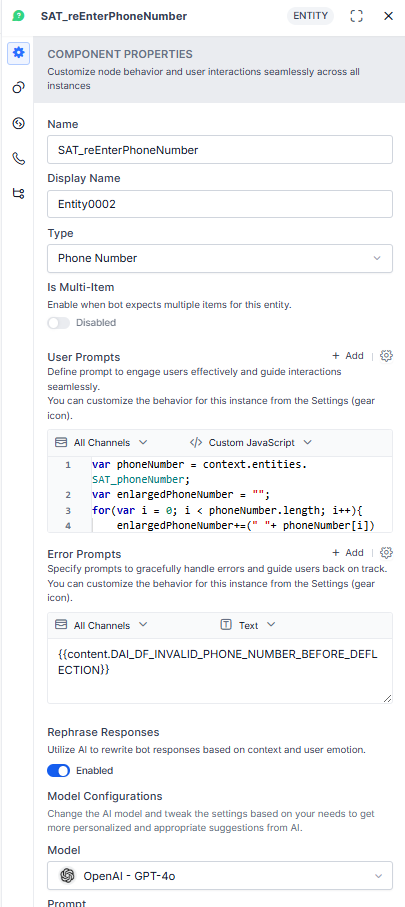Close the entity properties panel
405x907 pixels.
coord(389,16)
